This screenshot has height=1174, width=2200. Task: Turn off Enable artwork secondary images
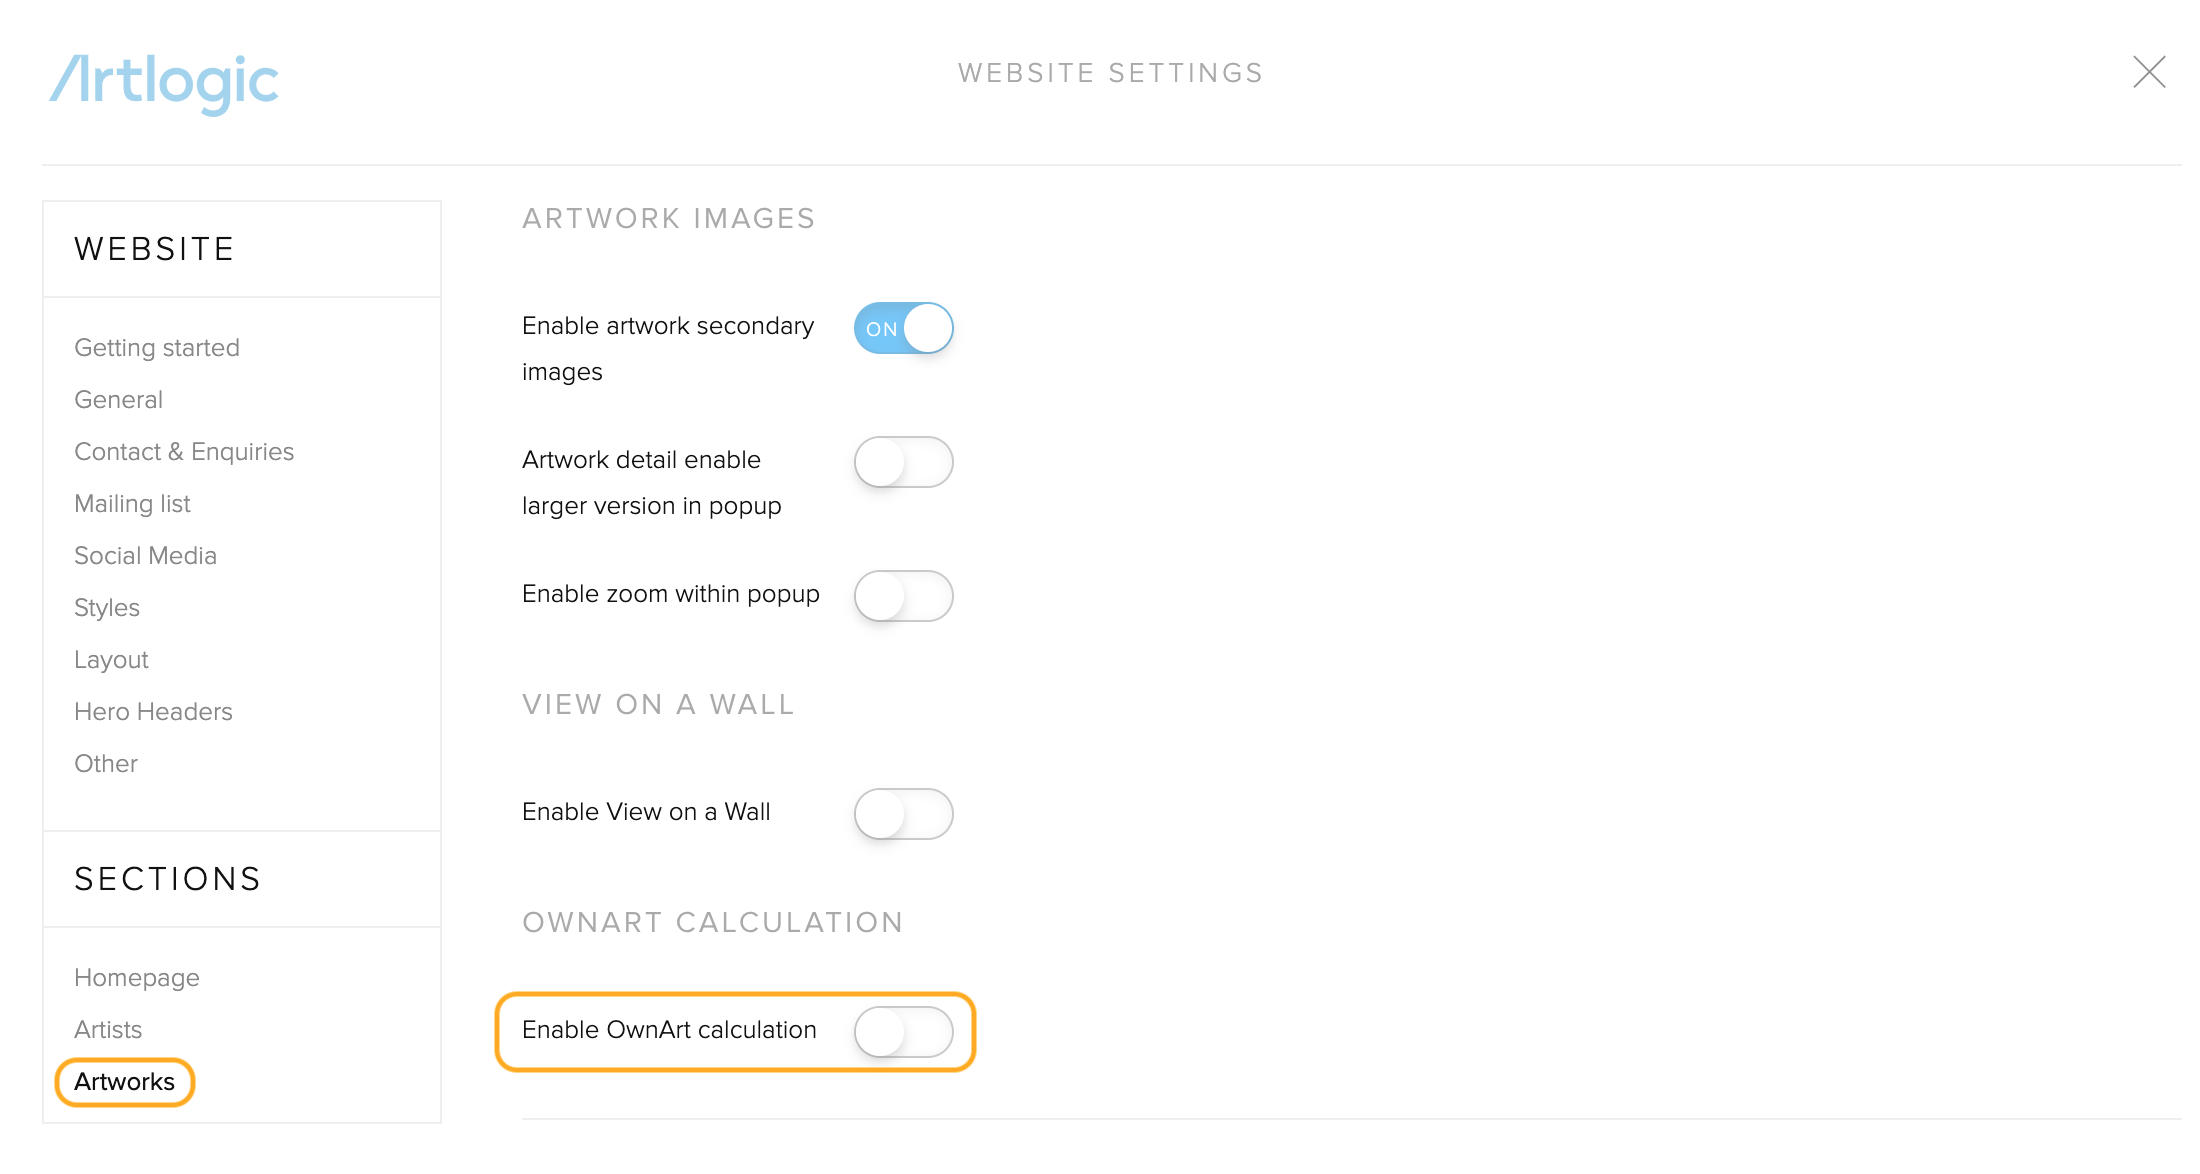[x=903, y=328]
